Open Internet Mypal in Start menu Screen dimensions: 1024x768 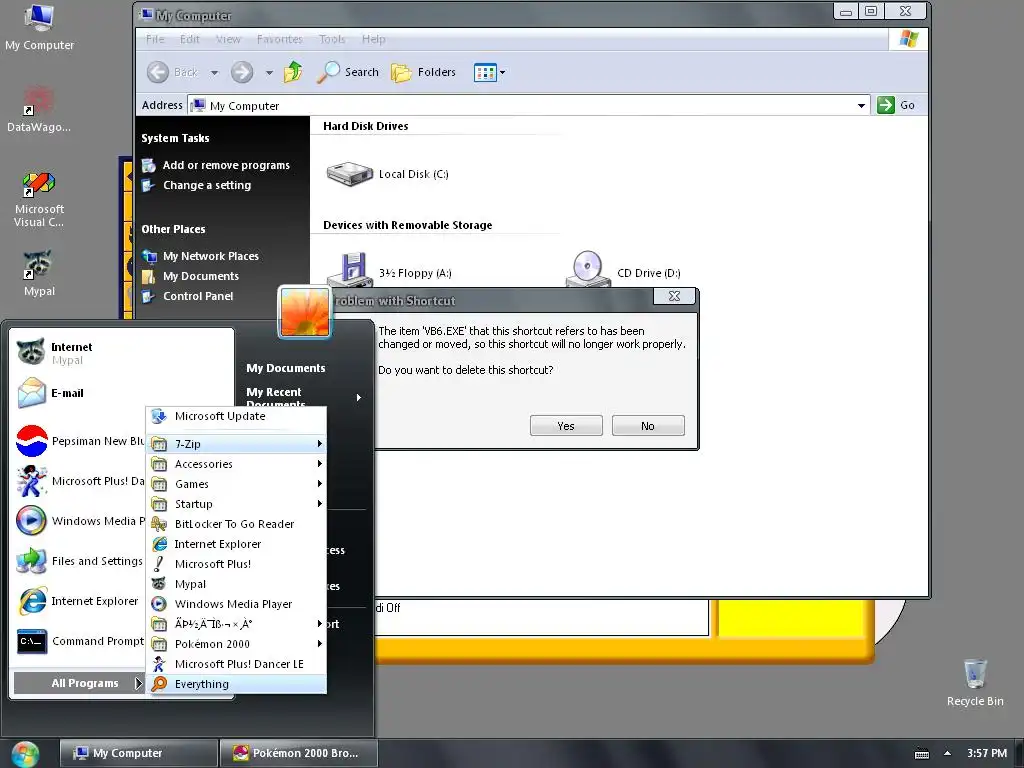tap(123, 353)
